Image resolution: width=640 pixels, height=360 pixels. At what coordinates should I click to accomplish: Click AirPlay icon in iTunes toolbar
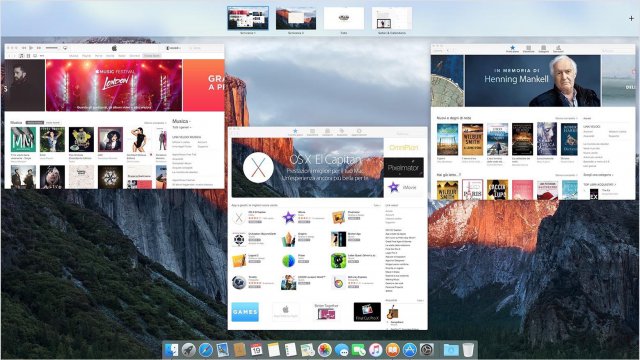click(x=65, y=48)
